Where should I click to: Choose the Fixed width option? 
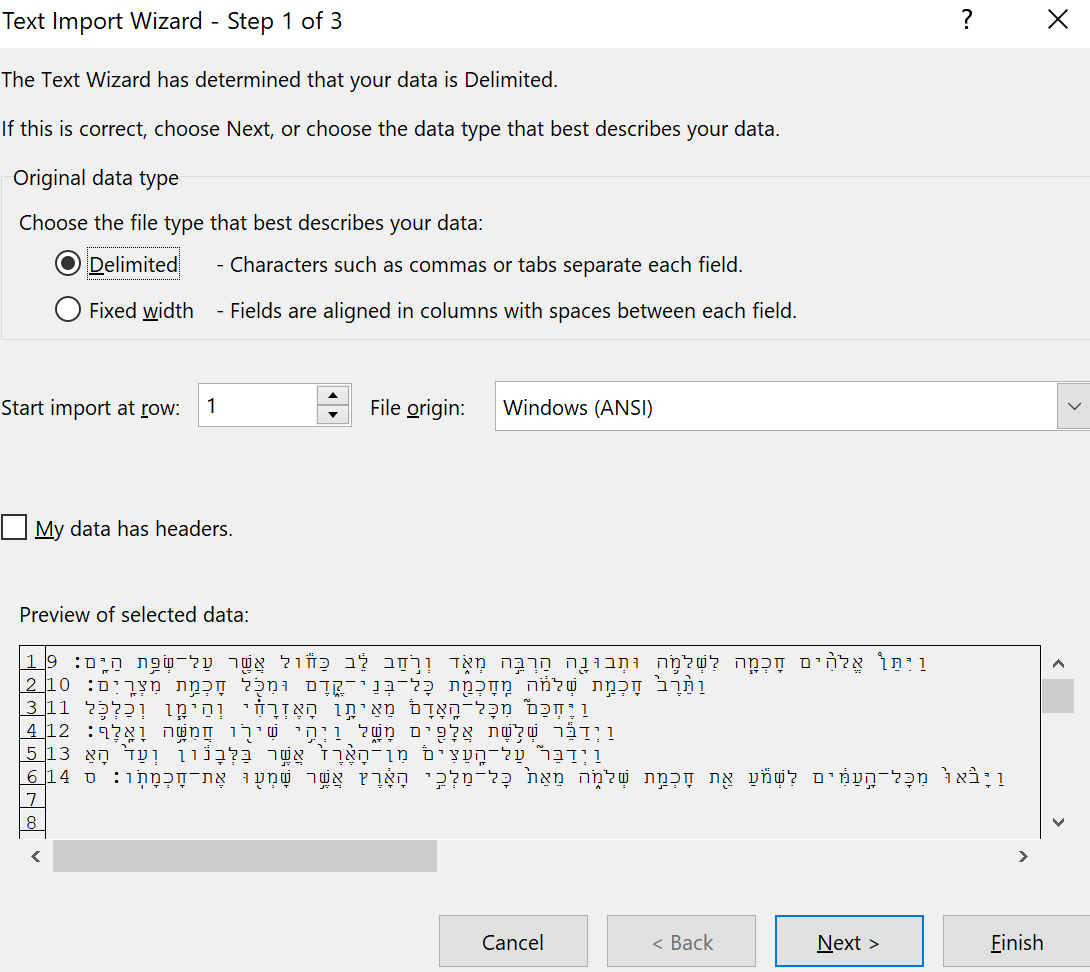point(68,311)
